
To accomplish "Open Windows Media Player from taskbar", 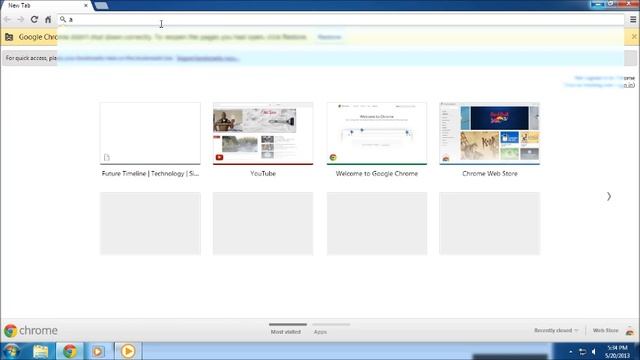I will pyautogui.click(x=128, y=351).
